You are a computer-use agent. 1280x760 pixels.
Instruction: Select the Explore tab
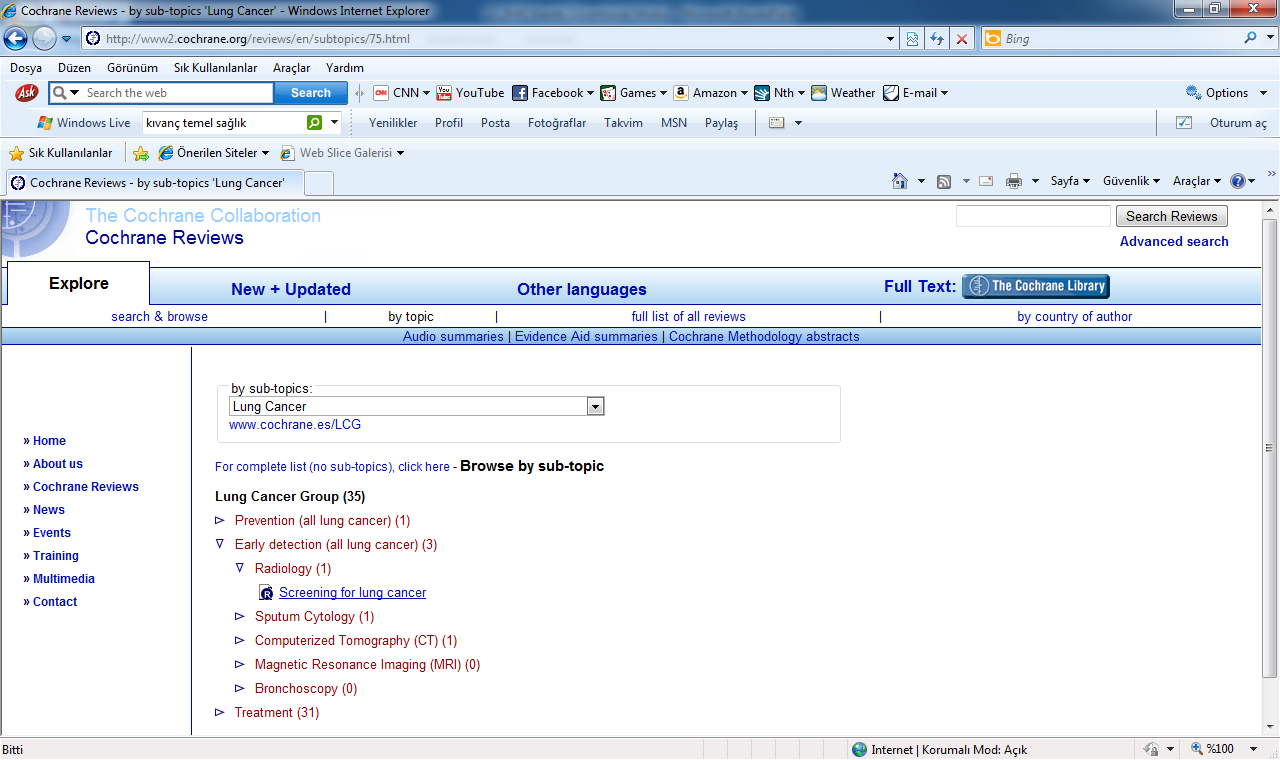click(79, 283)
